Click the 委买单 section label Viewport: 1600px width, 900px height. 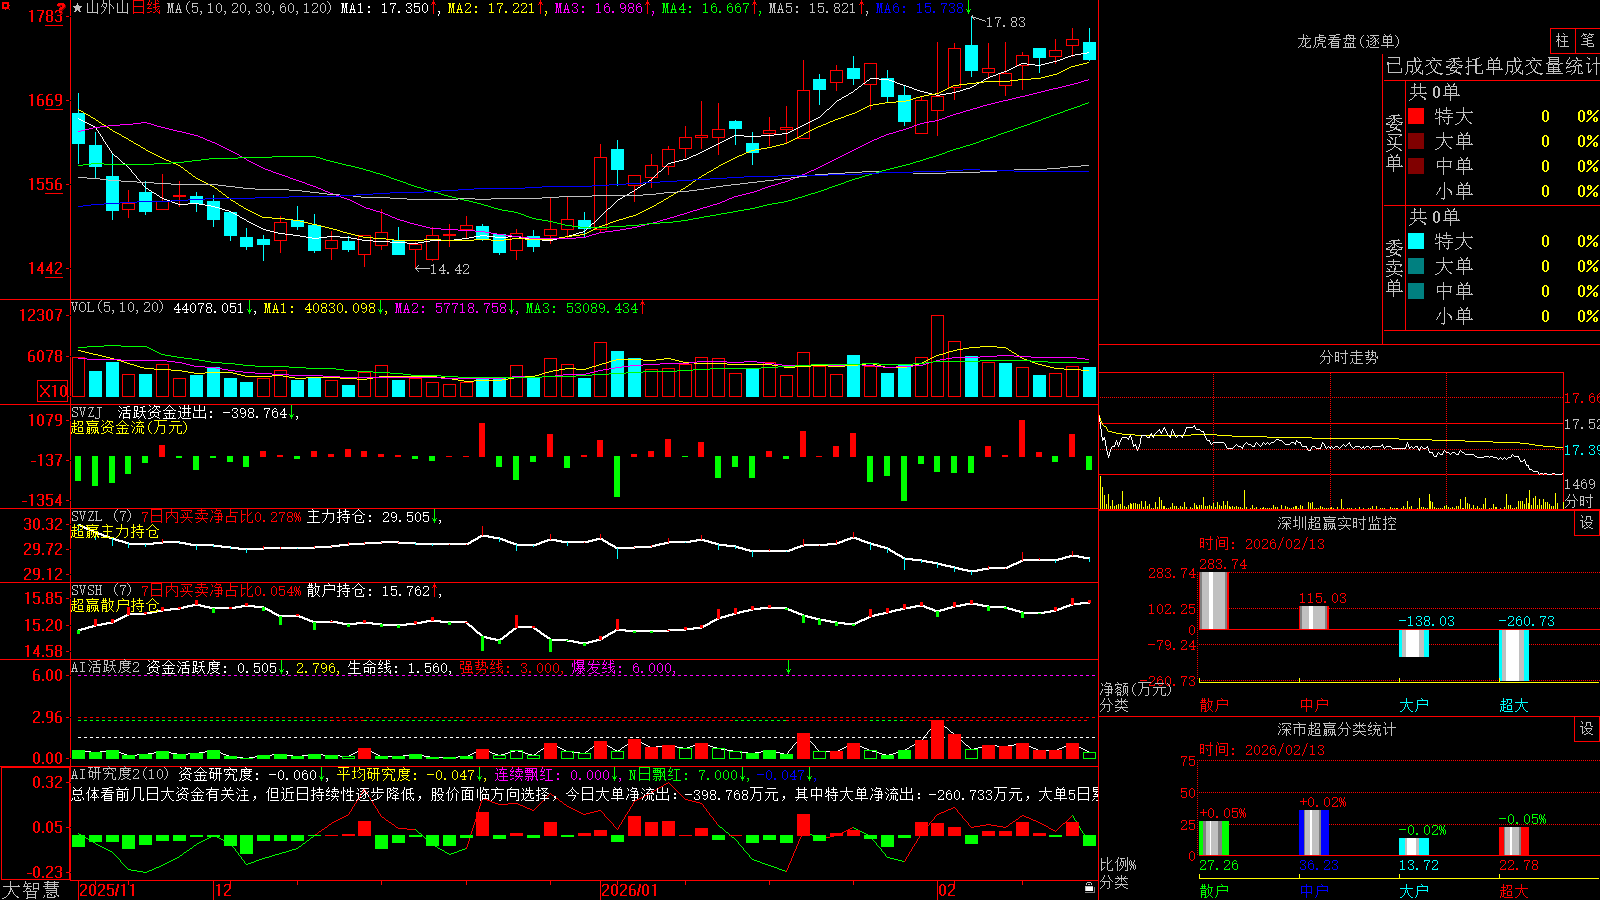coord(1394,142)
